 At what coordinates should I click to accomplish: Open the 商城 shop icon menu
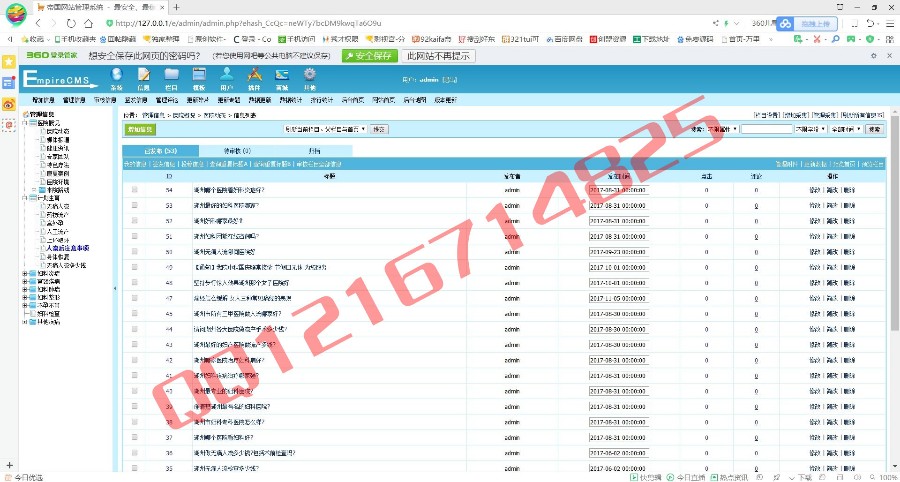282,79
